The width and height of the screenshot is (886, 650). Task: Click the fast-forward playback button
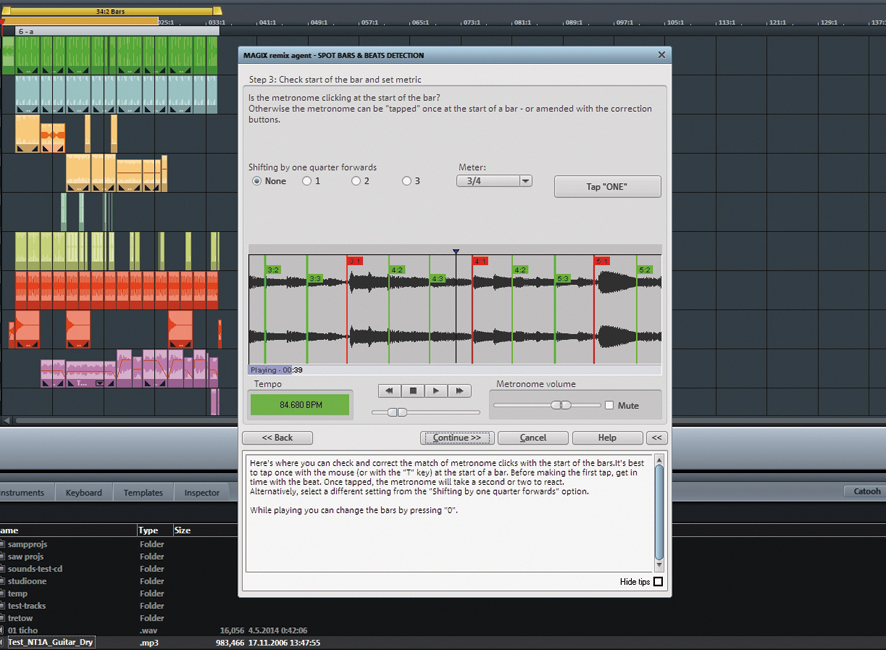click(459, 391)
